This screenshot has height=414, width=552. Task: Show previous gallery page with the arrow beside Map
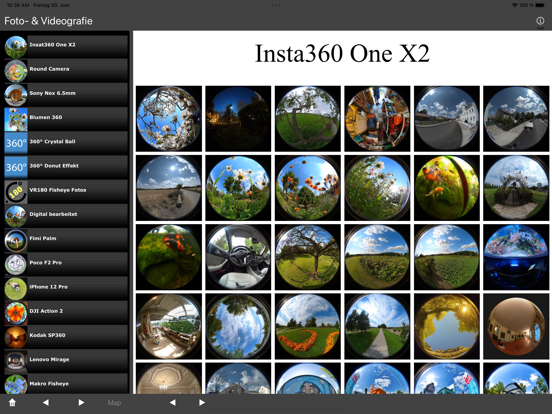172,402
